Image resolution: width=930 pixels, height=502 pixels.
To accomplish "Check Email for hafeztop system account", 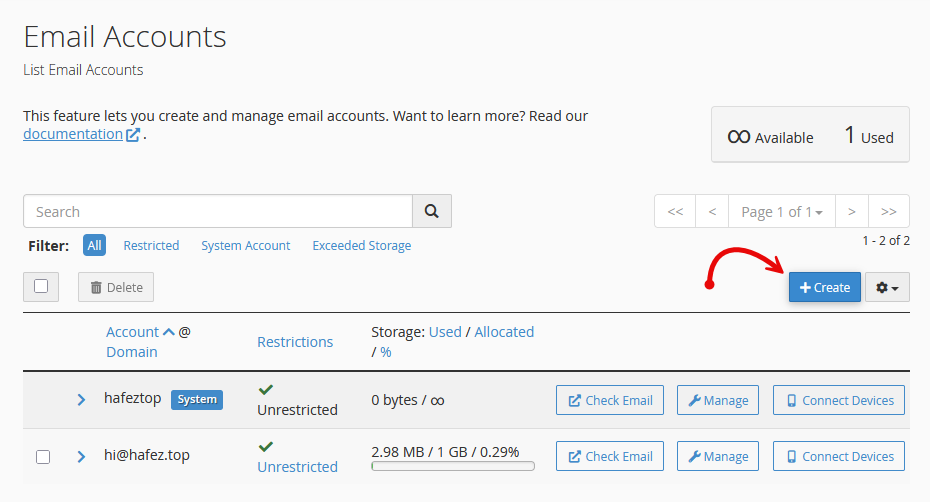I will point(610,400).
